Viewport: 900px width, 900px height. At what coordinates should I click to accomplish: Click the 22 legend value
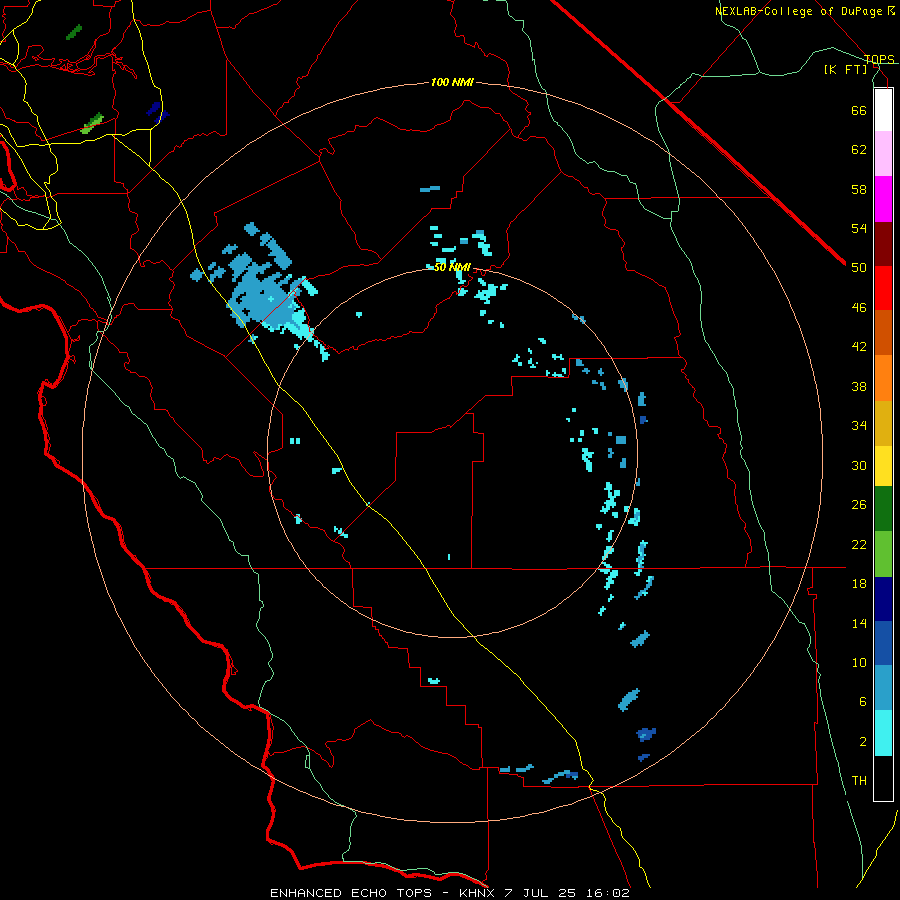859,544
